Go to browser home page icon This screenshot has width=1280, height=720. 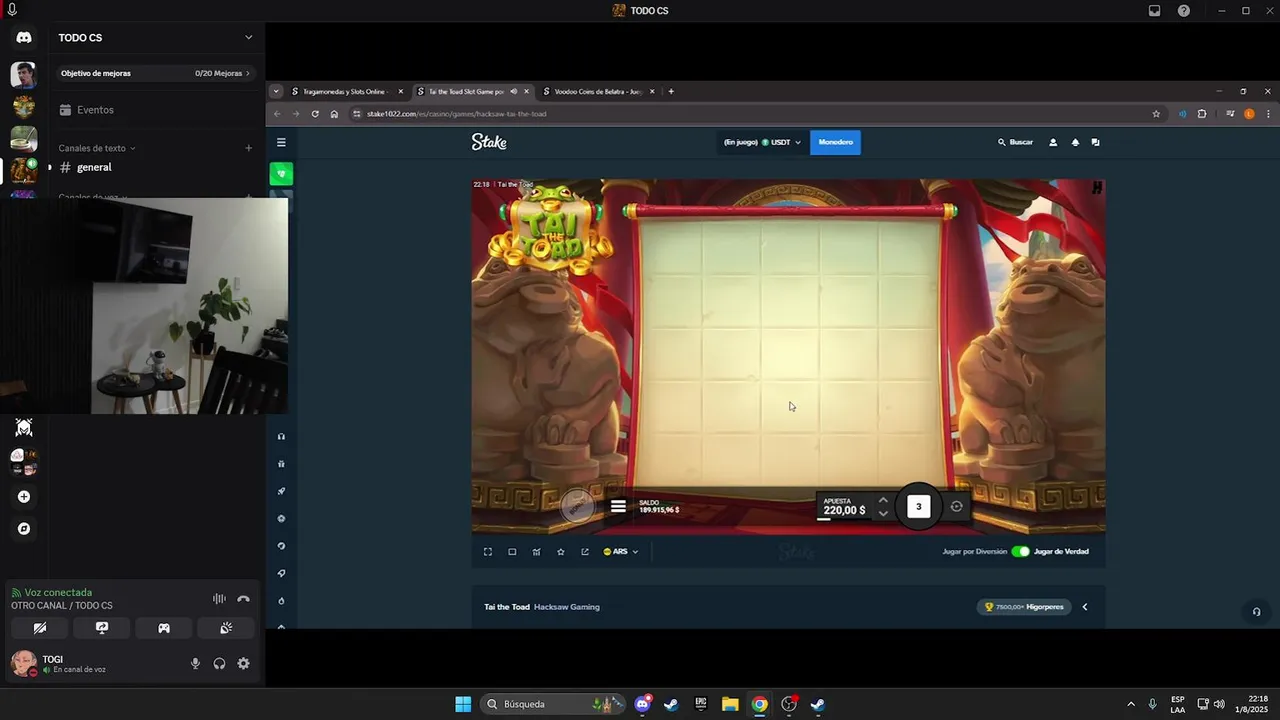tap(334, 114)
